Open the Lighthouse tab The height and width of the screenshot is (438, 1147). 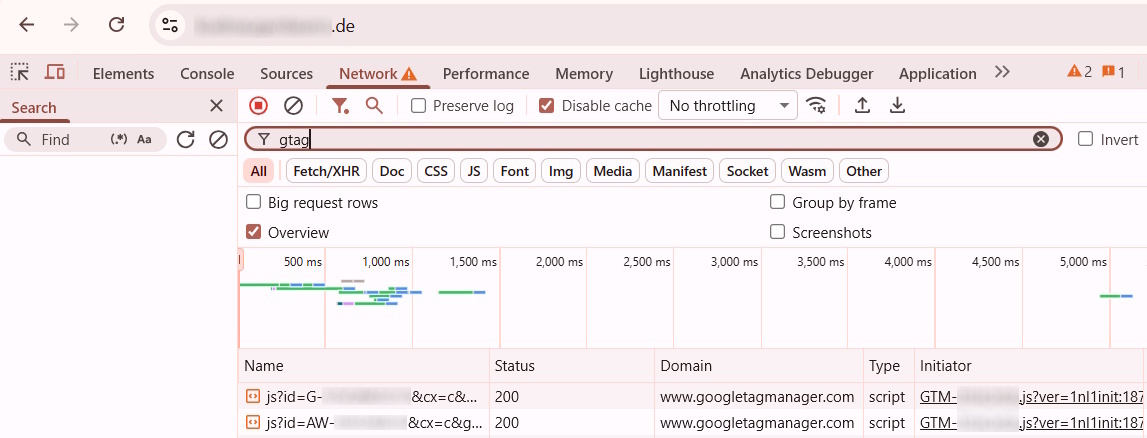click(x=676, y=74)
